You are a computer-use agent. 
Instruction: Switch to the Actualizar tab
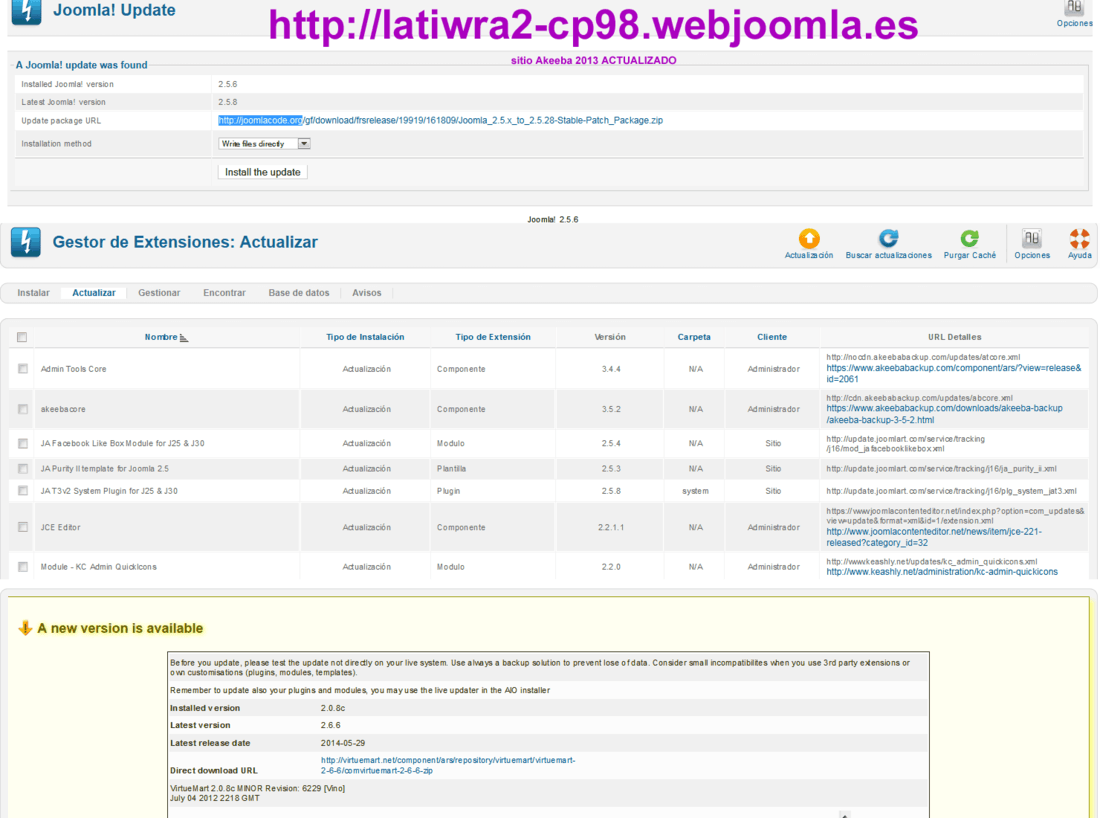coord(94,293)
